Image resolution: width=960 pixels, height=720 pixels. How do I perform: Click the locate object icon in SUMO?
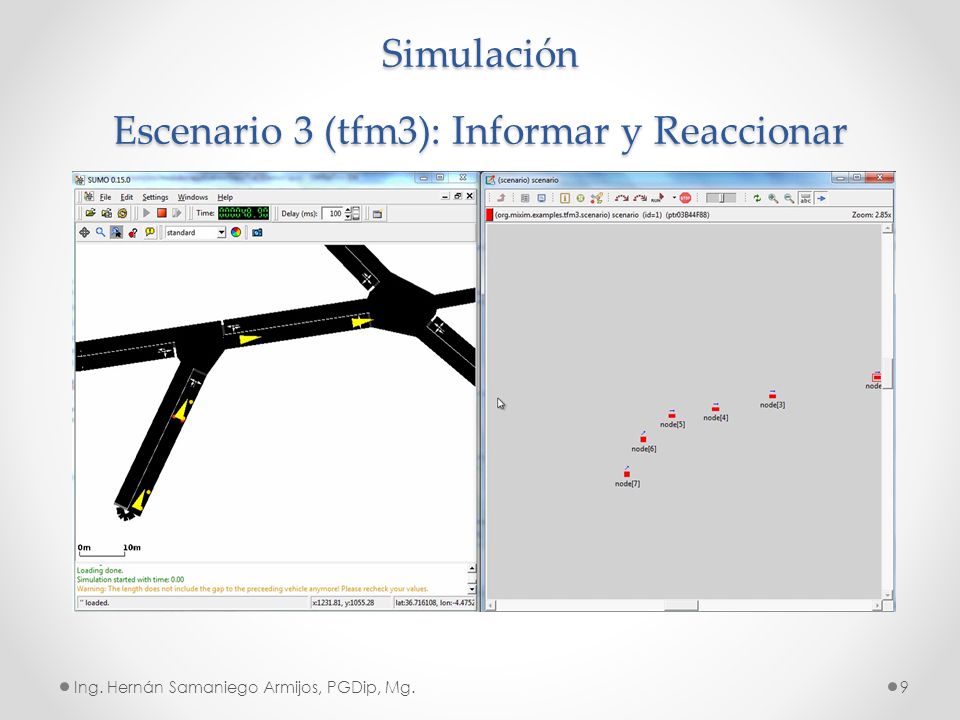point(133,233)
